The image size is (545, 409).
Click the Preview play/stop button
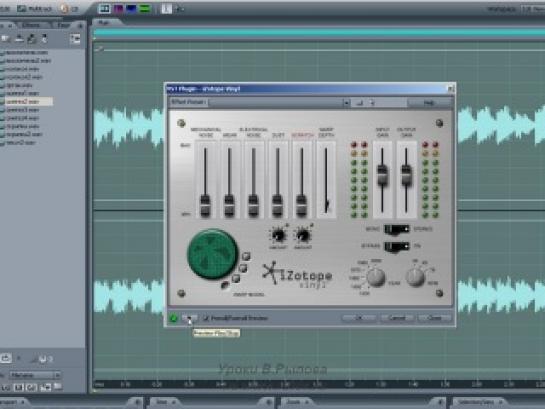(189, 318)
